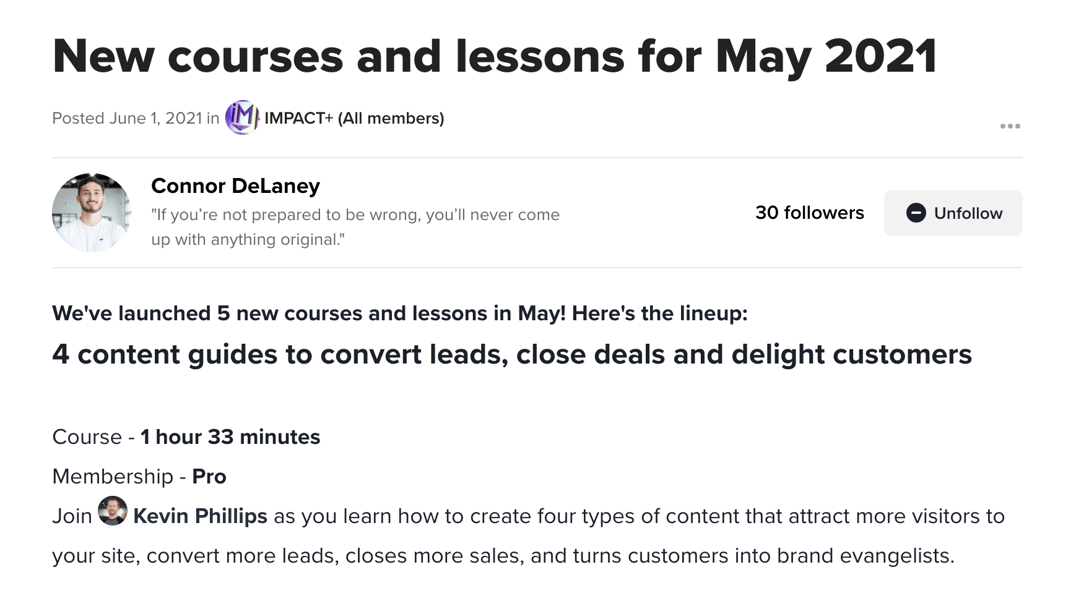Open the three-dot post options menu
Screen dimensions: 1076x596
[x=1010, y=126]
